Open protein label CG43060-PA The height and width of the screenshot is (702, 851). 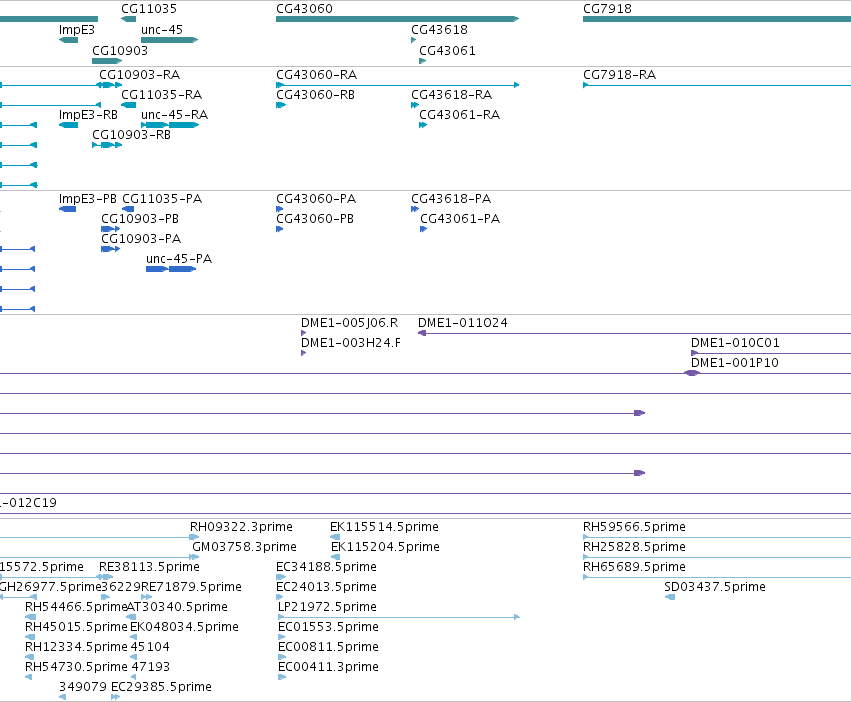[316, 199]
